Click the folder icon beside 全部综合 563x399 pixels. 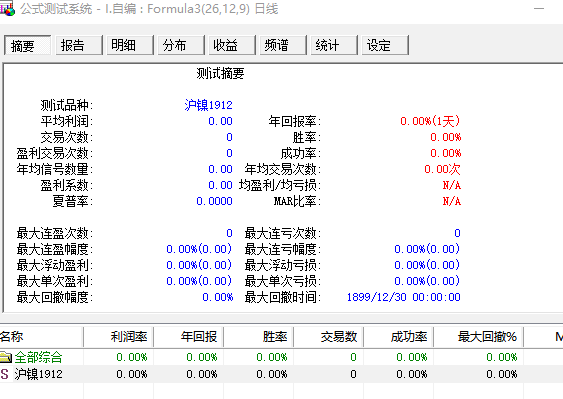6,357
